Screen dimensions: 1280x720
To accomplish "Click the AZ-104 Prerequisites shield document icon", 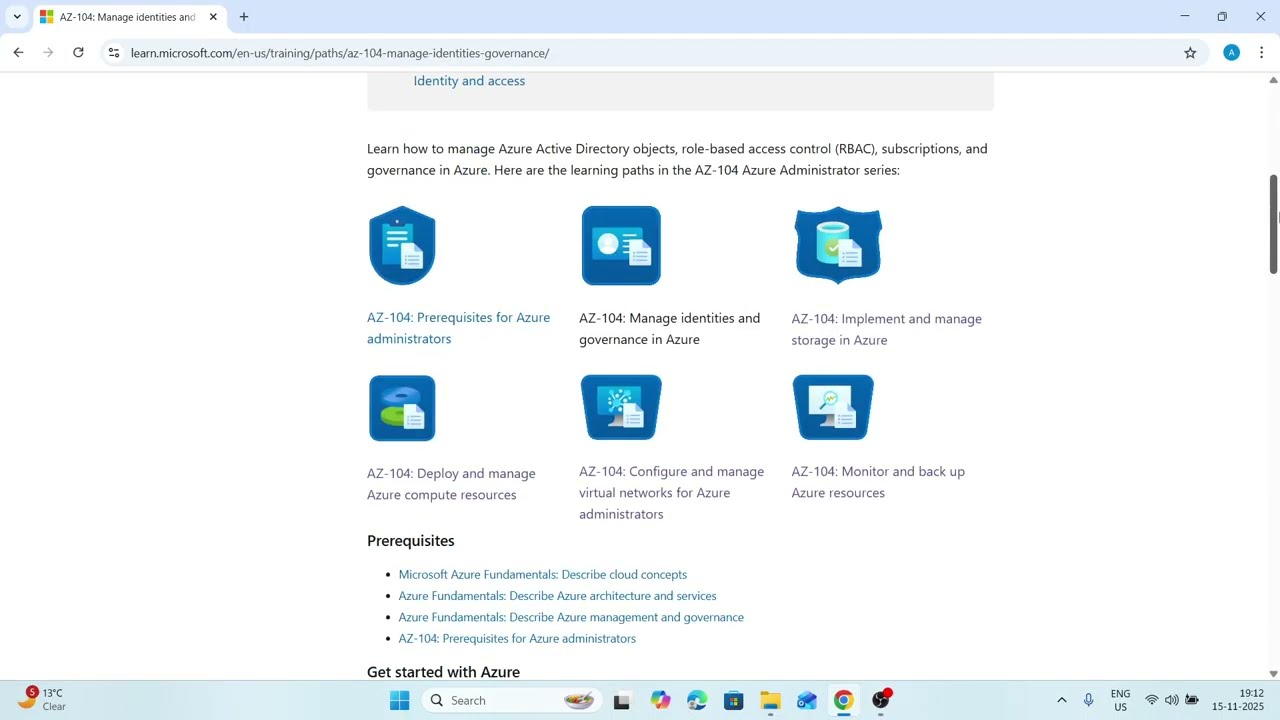I will pos(402,246).
